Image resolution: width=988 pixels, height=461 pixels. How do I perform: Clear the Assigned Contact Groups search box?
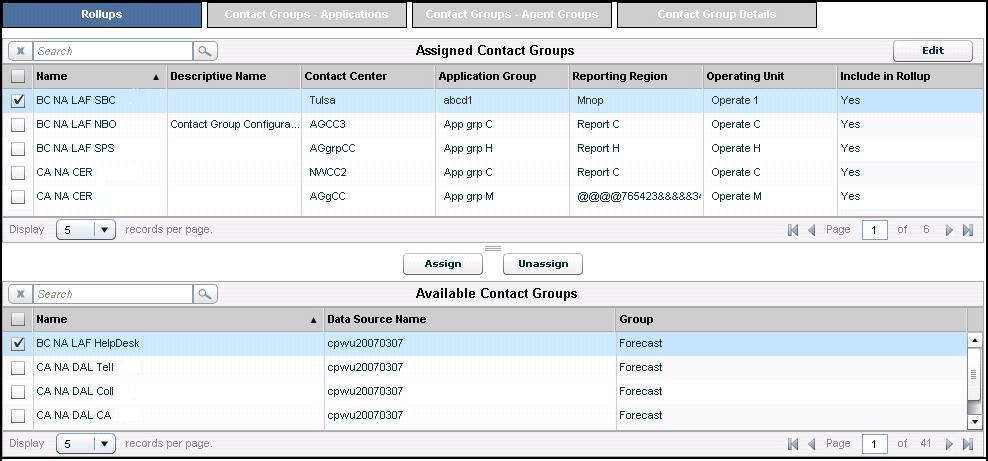[x=21, y=51]
